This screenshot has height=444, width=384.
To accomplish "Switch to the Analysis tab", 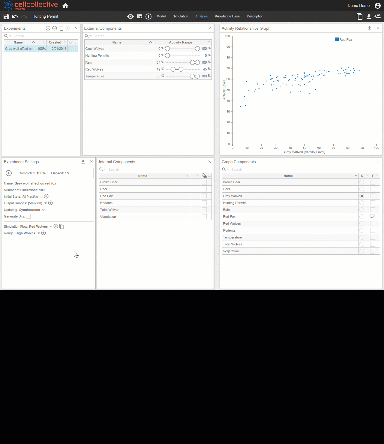I will click(x=201, y=16).
